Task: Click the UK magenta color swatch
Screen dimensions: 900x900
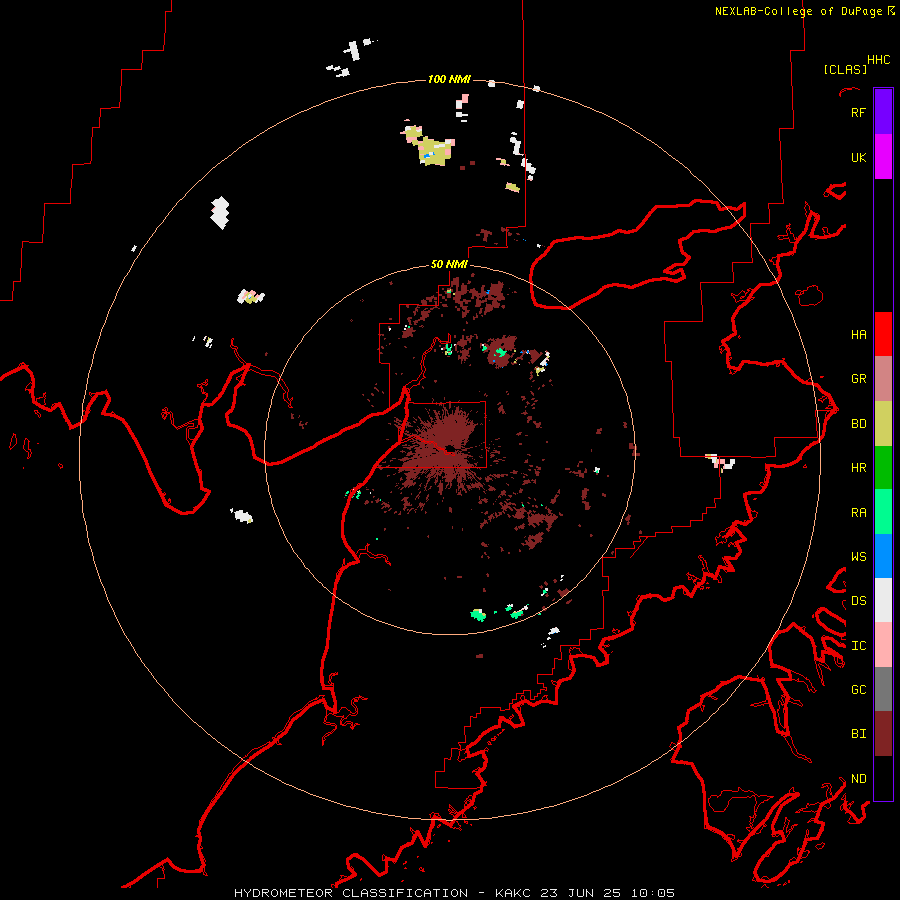Action: [883, 157]
